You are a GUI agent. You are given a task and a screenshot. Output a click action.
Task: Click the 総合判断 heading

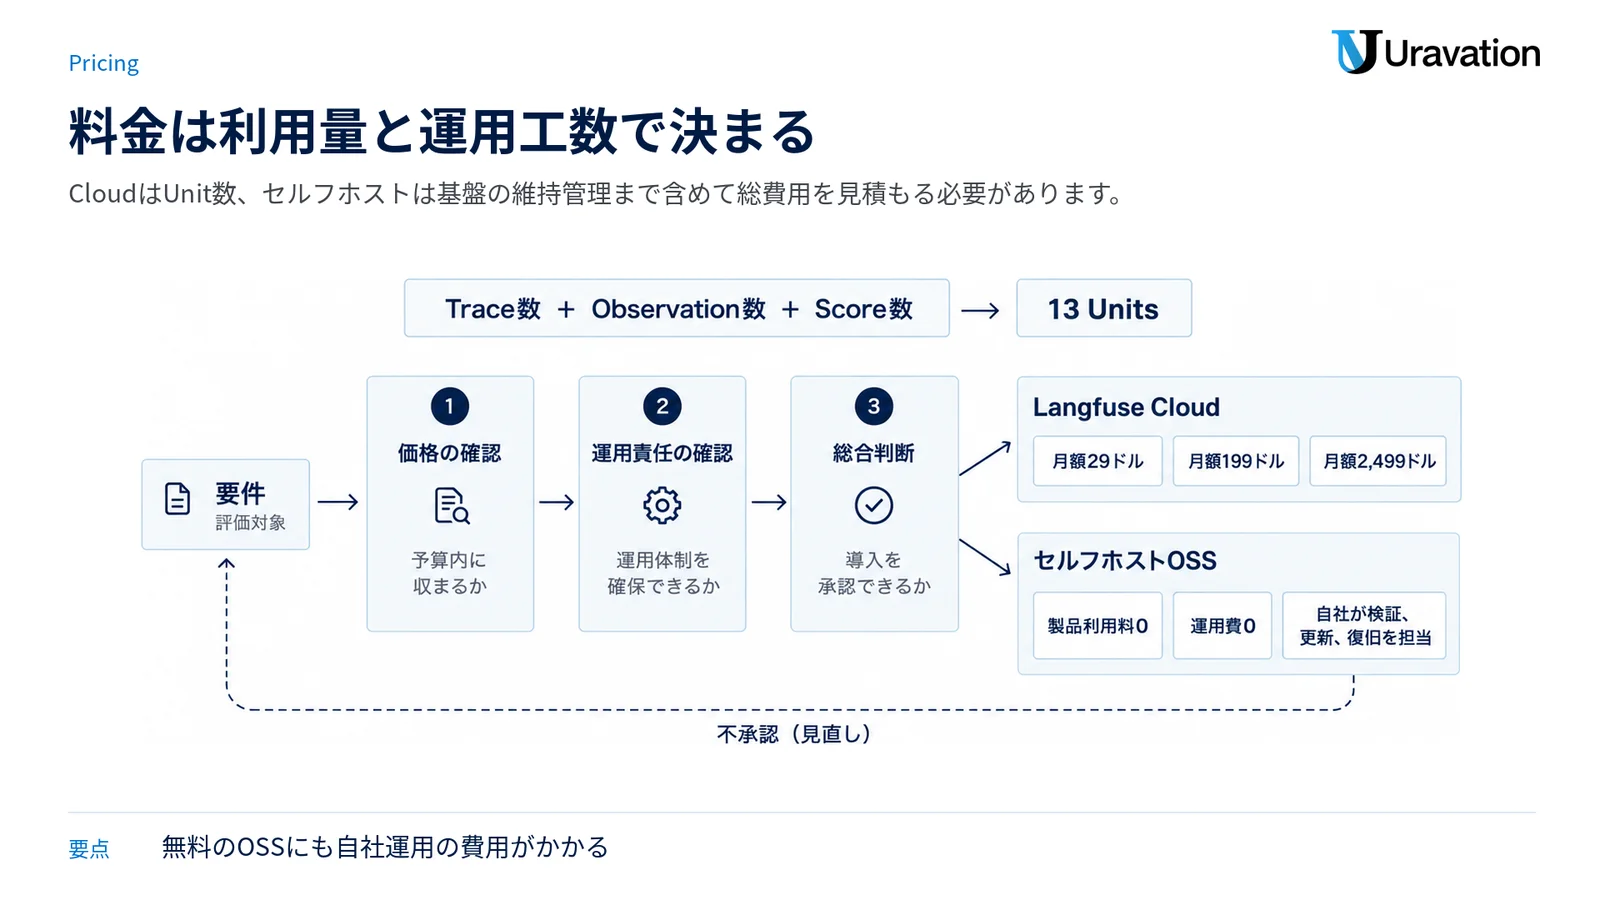click(x=874, y=453)
